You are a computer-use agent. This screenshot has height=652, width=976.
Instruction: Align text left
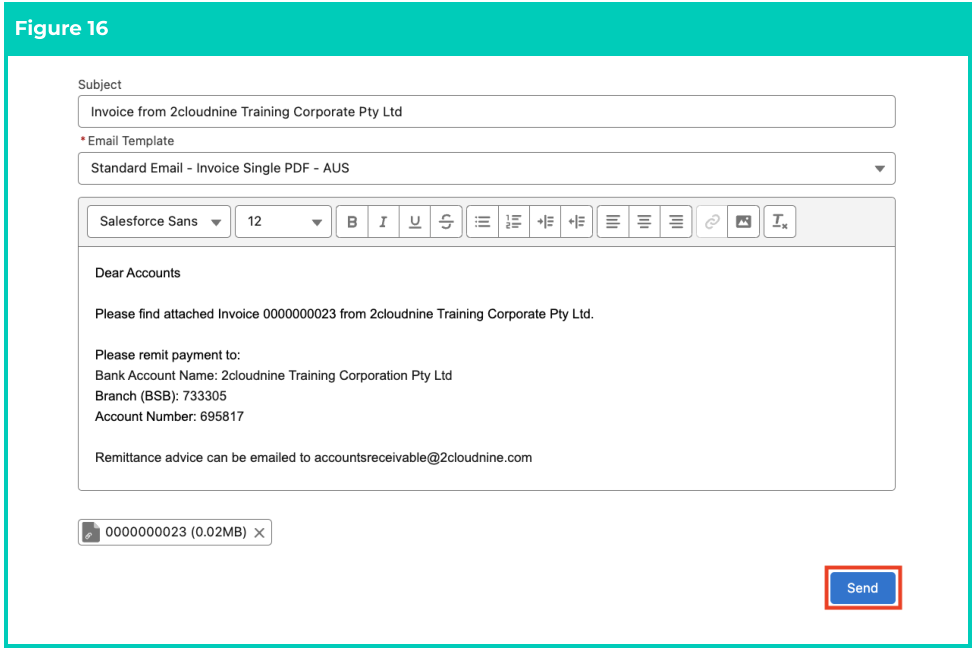(613, 222)
